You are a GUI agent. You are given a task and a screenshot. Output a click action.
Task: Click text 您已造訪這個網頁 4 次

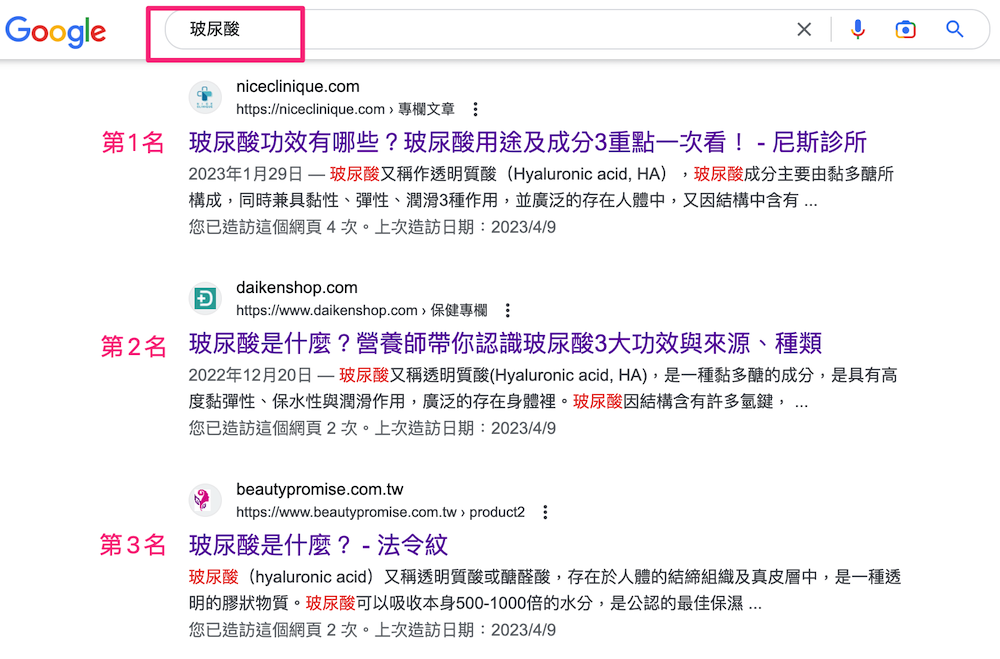[x=273, y=227]
